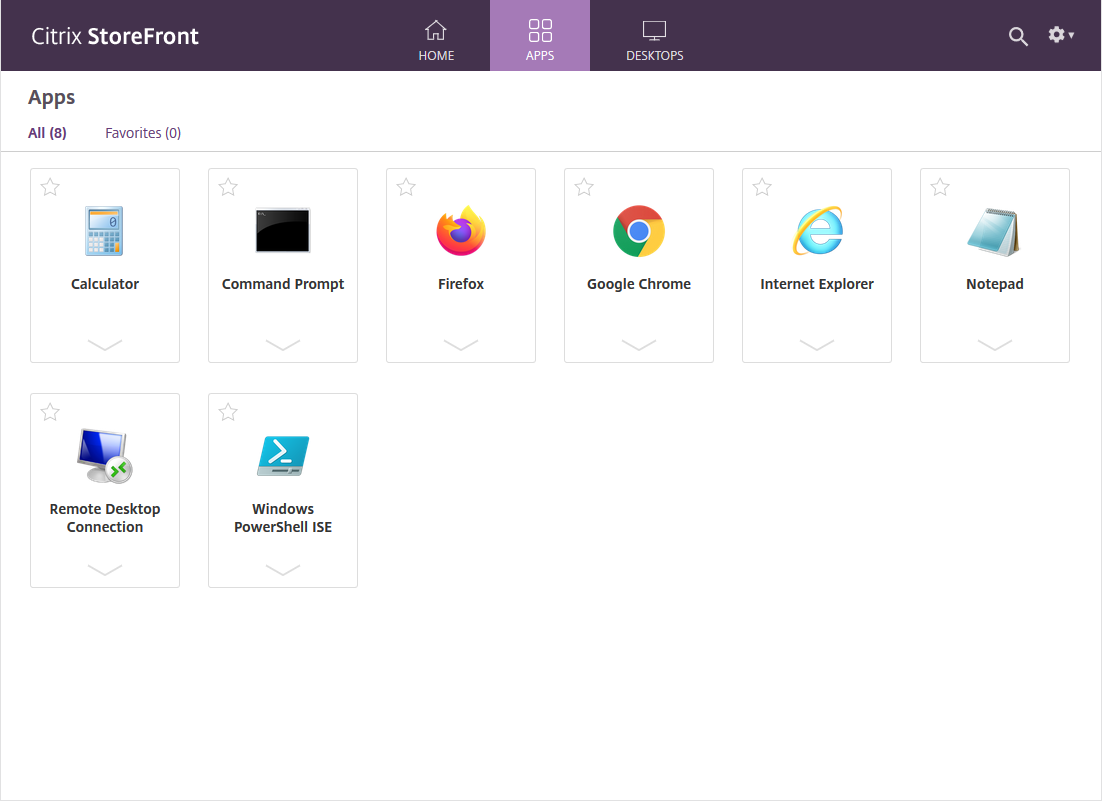Mark Internet Explorer as favorite

(x=762, y=188)
